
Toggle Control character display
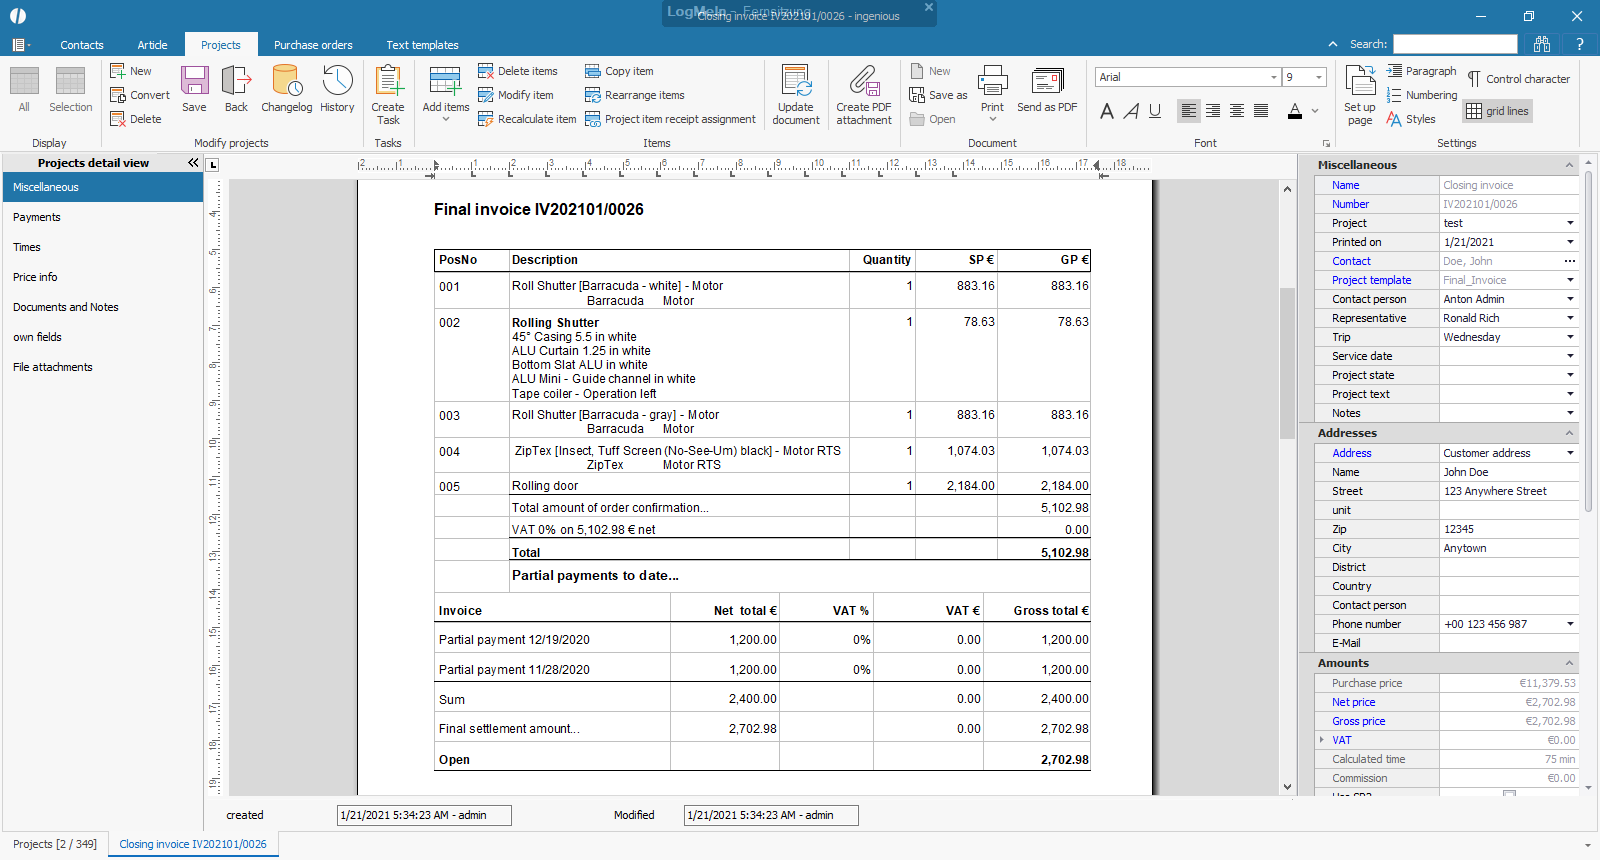pos(1517,79)
